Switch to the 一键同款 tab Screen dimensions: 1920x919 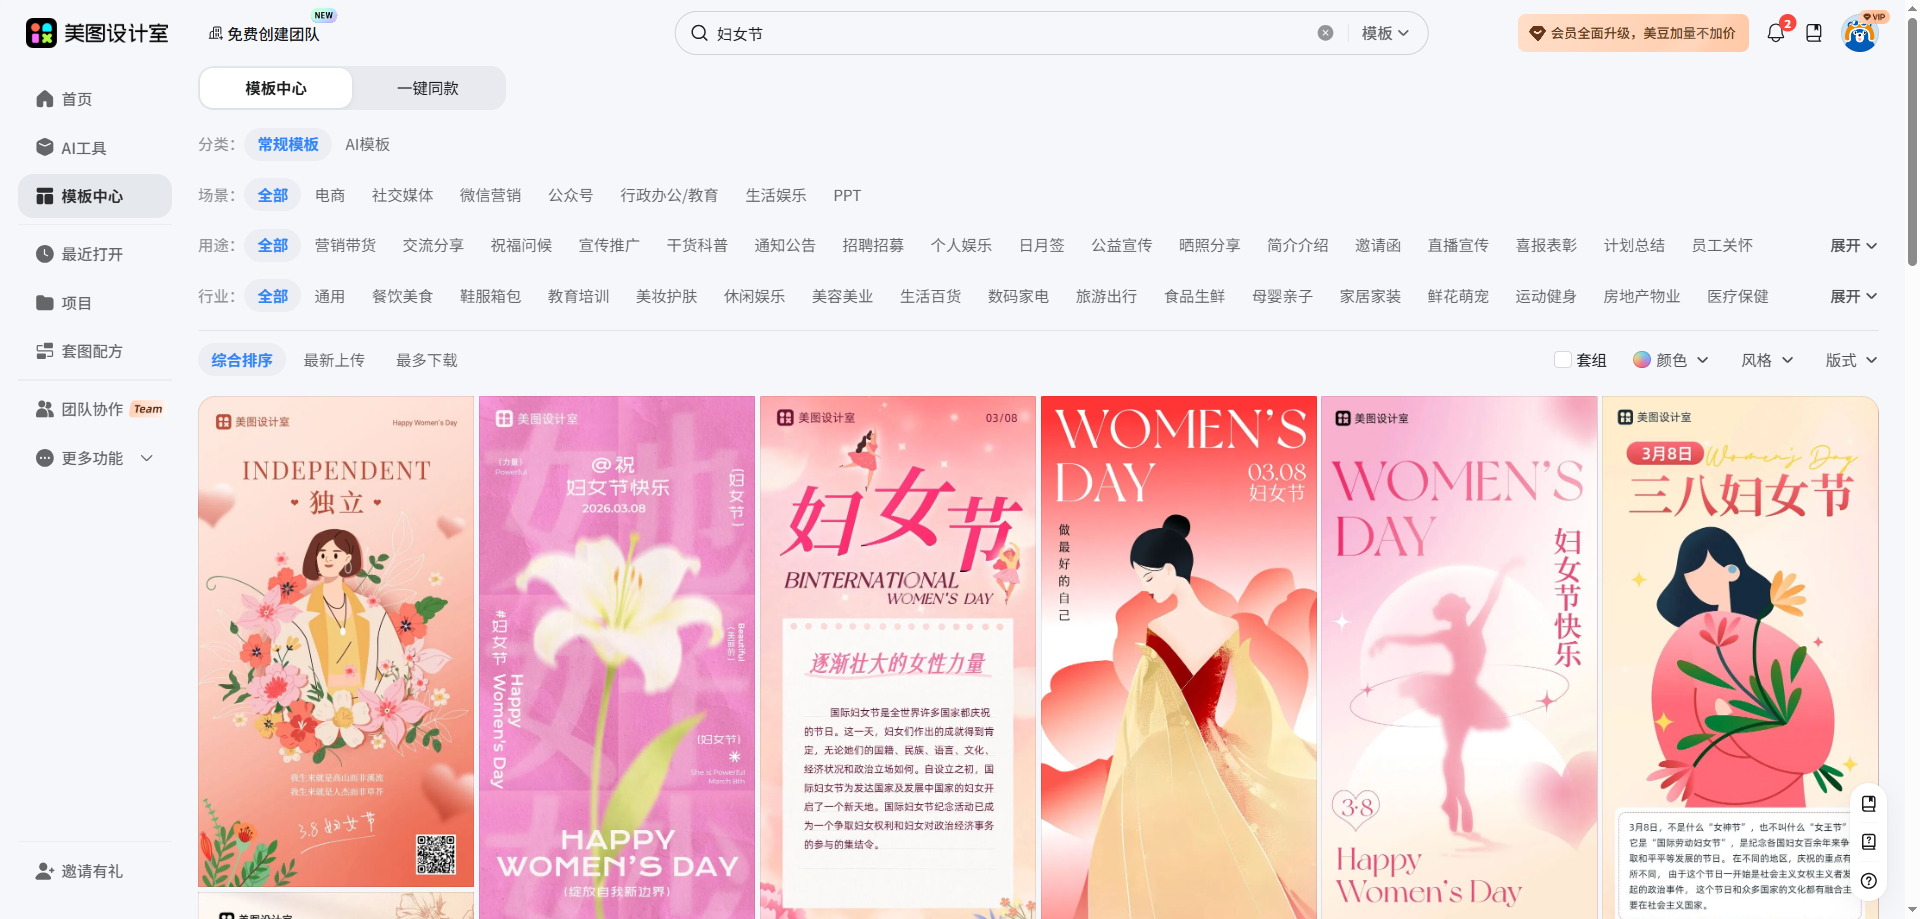[428, 88]
